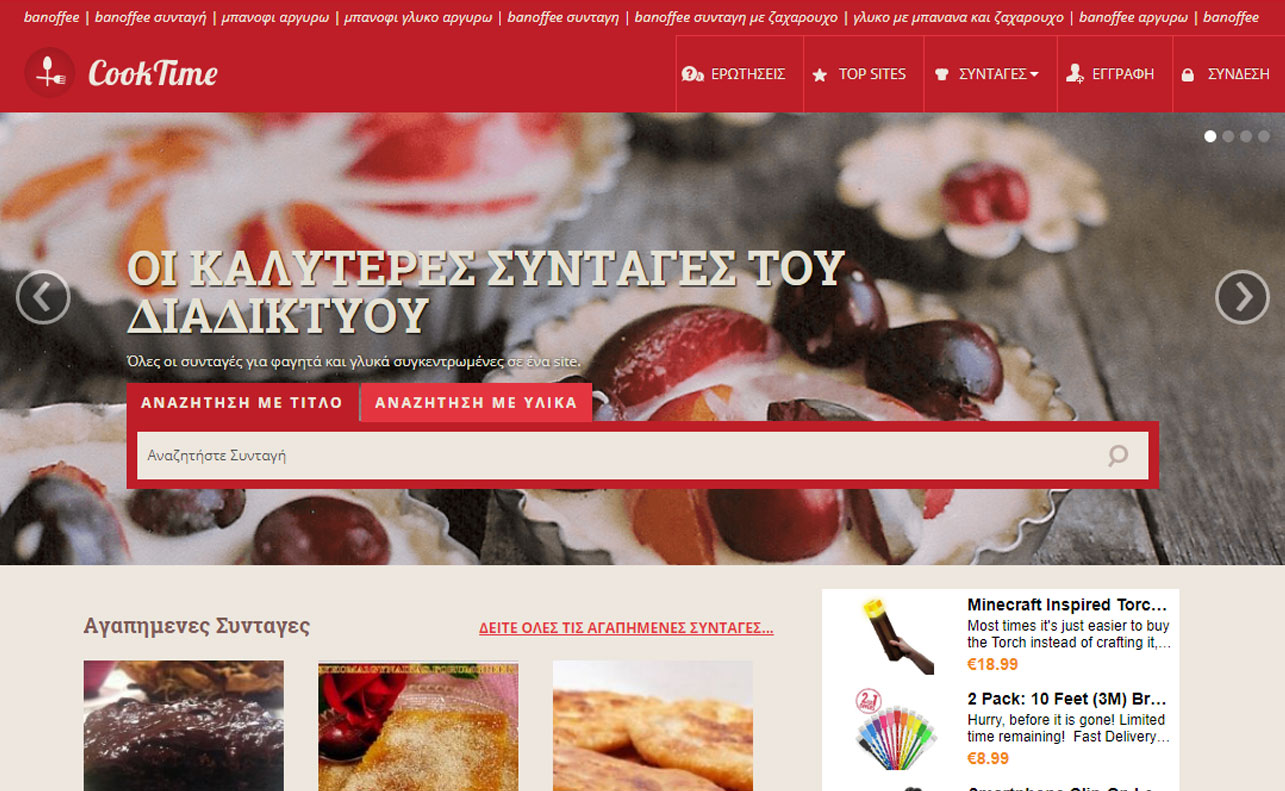Expand the ΣΥΝΤΑΓΕΣ dropdown menu
Viewport: 1285px width, 791px height.
coord(990,74)
